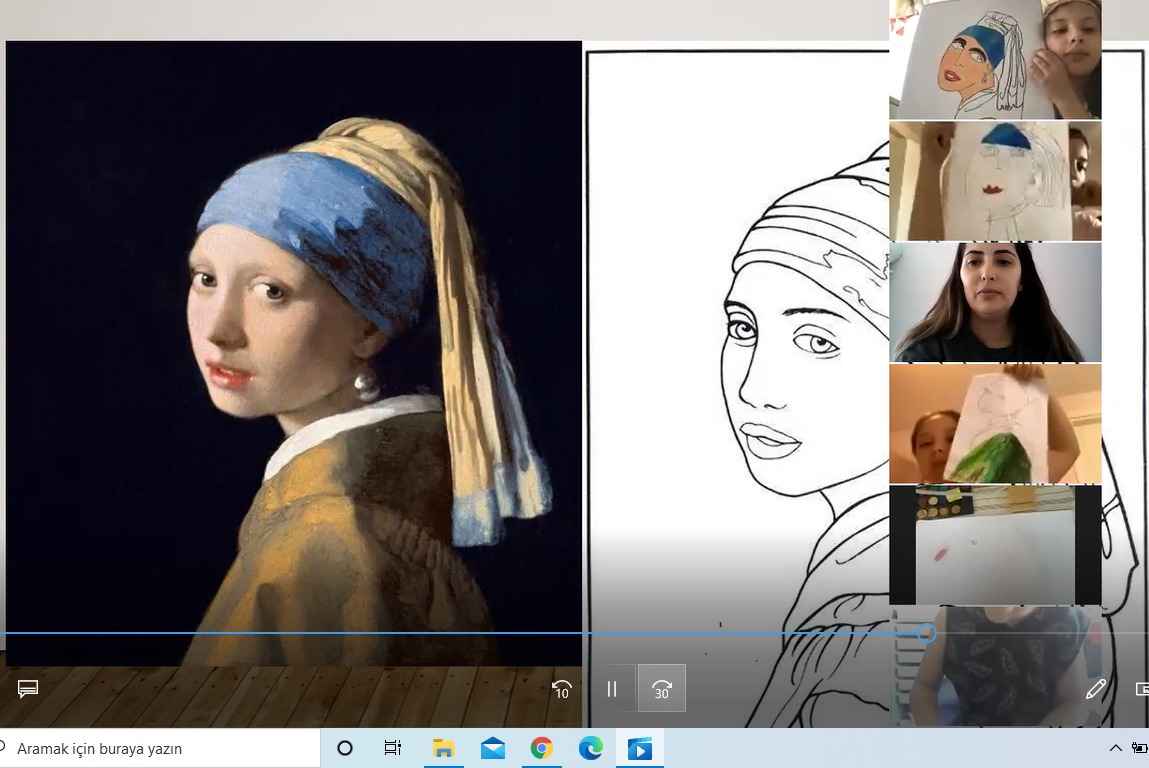
Task: Click video tile showing white paper on desk
Action: [x=995, y=545]
